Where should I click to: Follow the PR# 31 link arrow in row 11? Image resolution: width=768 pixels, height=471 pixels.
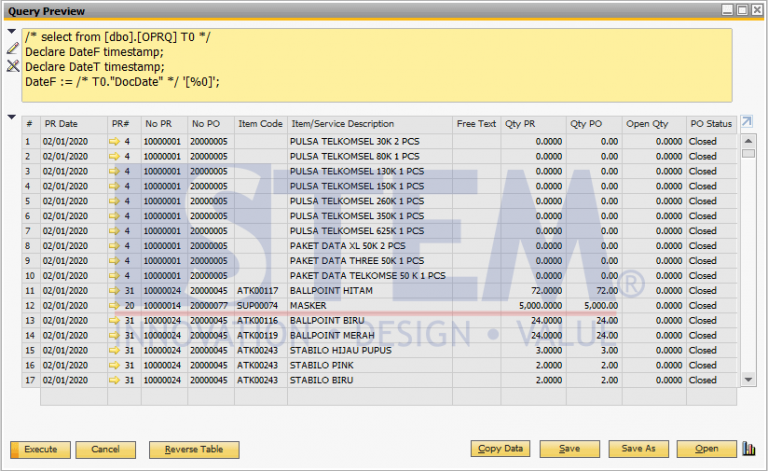coord(115,291)
